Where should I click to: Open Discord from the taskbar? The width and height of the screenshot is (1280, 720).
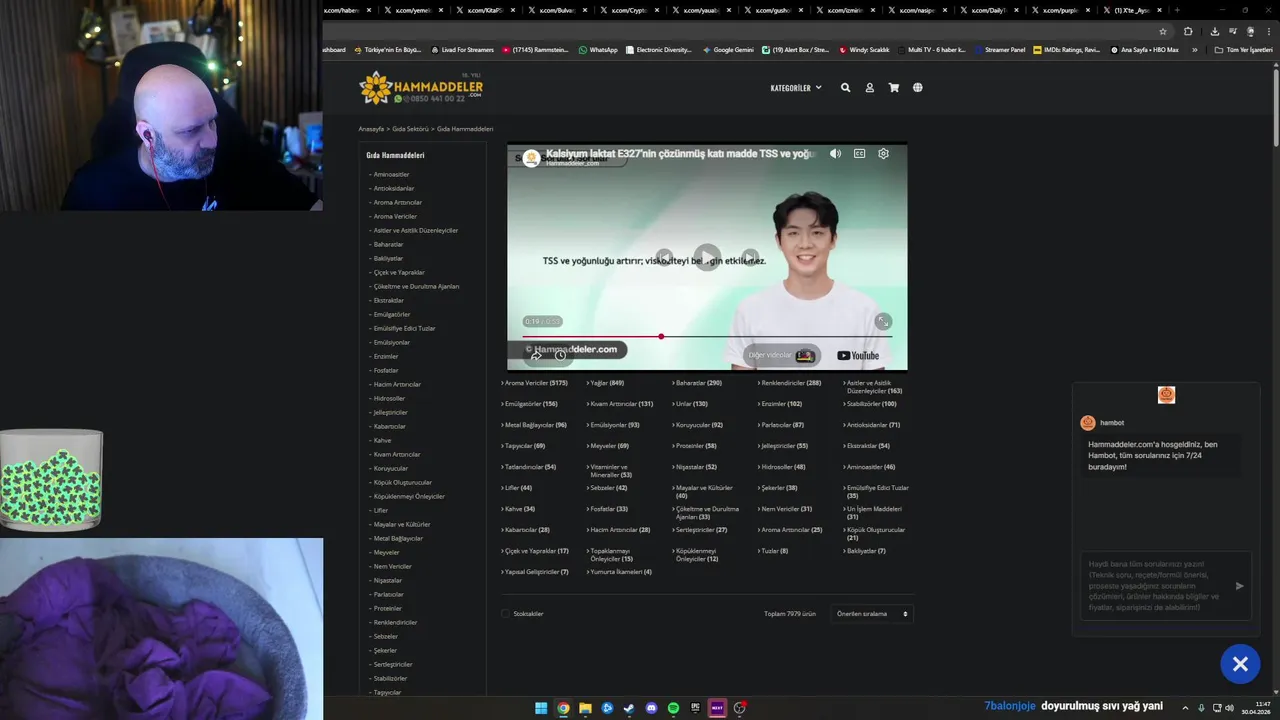tap(651, 708)
